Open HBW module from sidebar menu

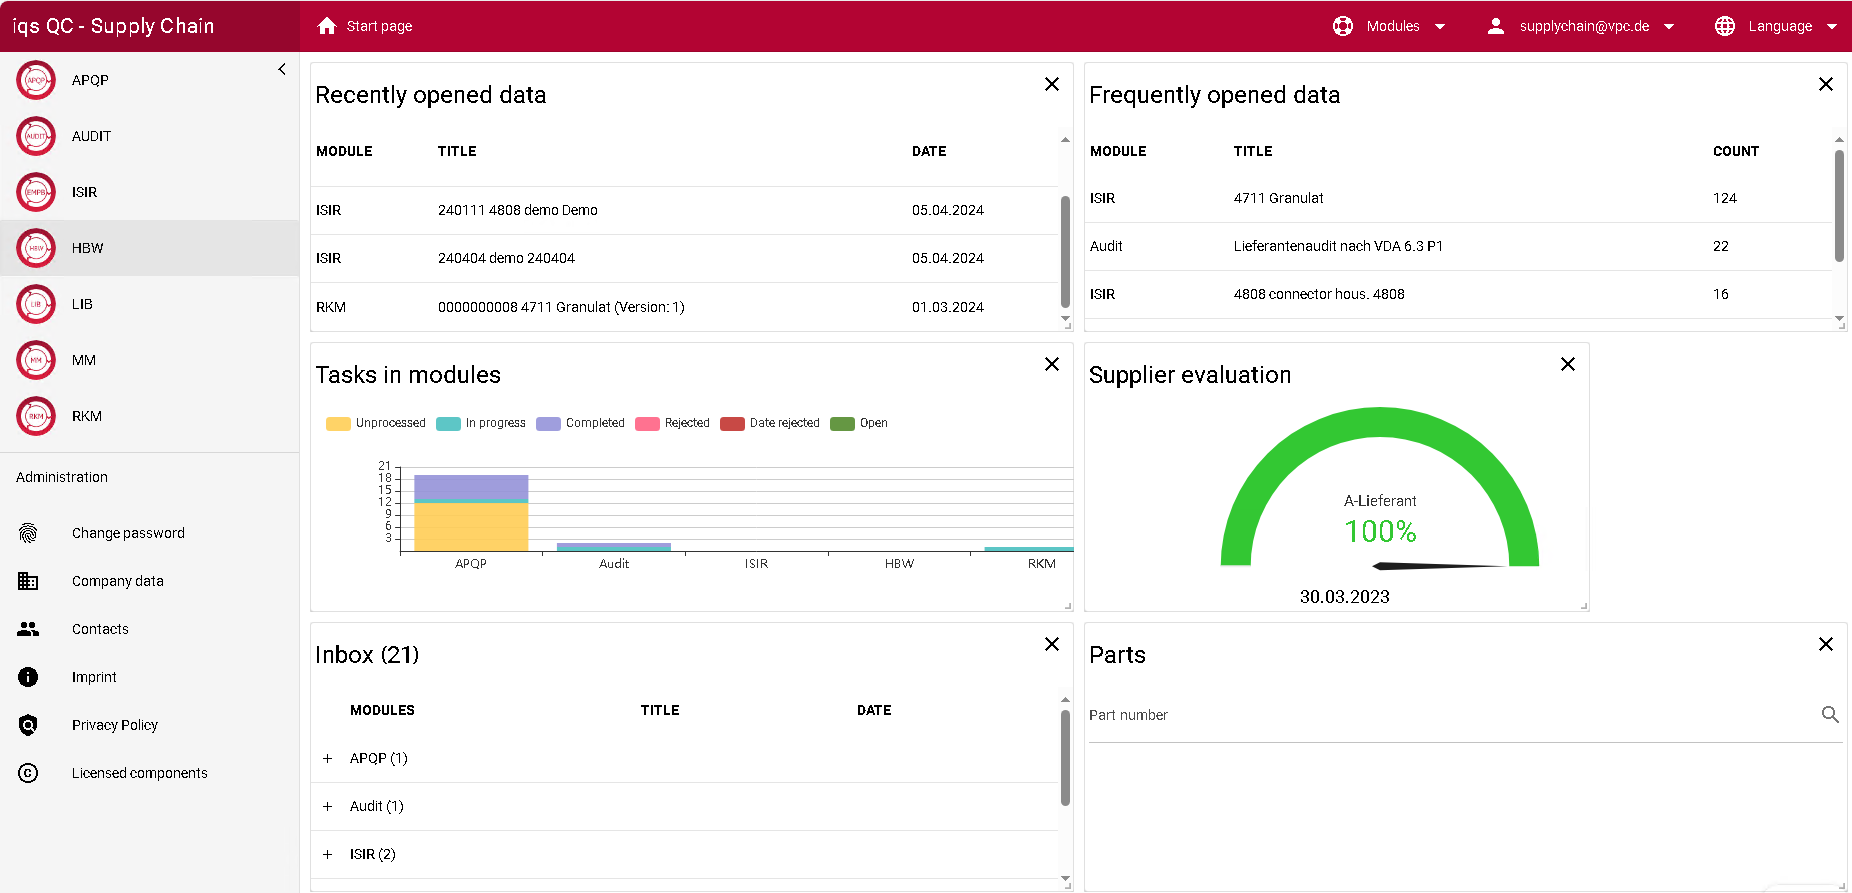click(x=88, y=248)
